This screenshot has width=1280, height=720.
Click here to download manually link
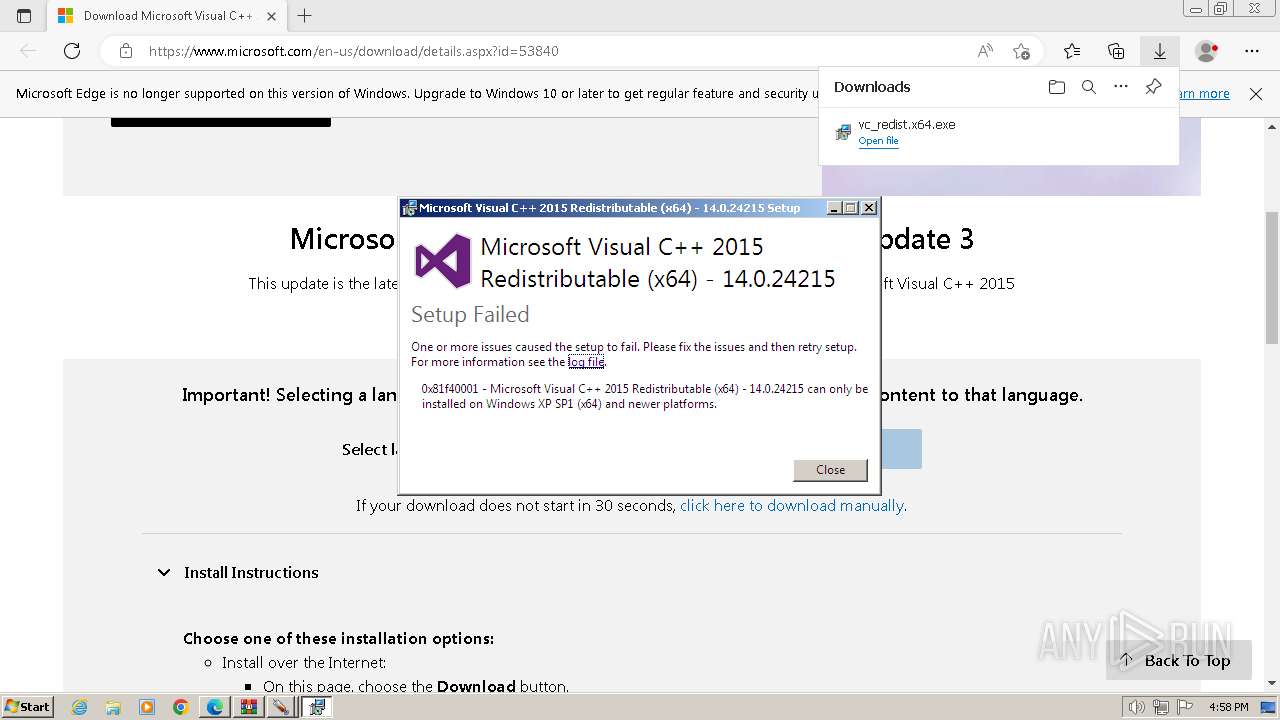[792, 506]
